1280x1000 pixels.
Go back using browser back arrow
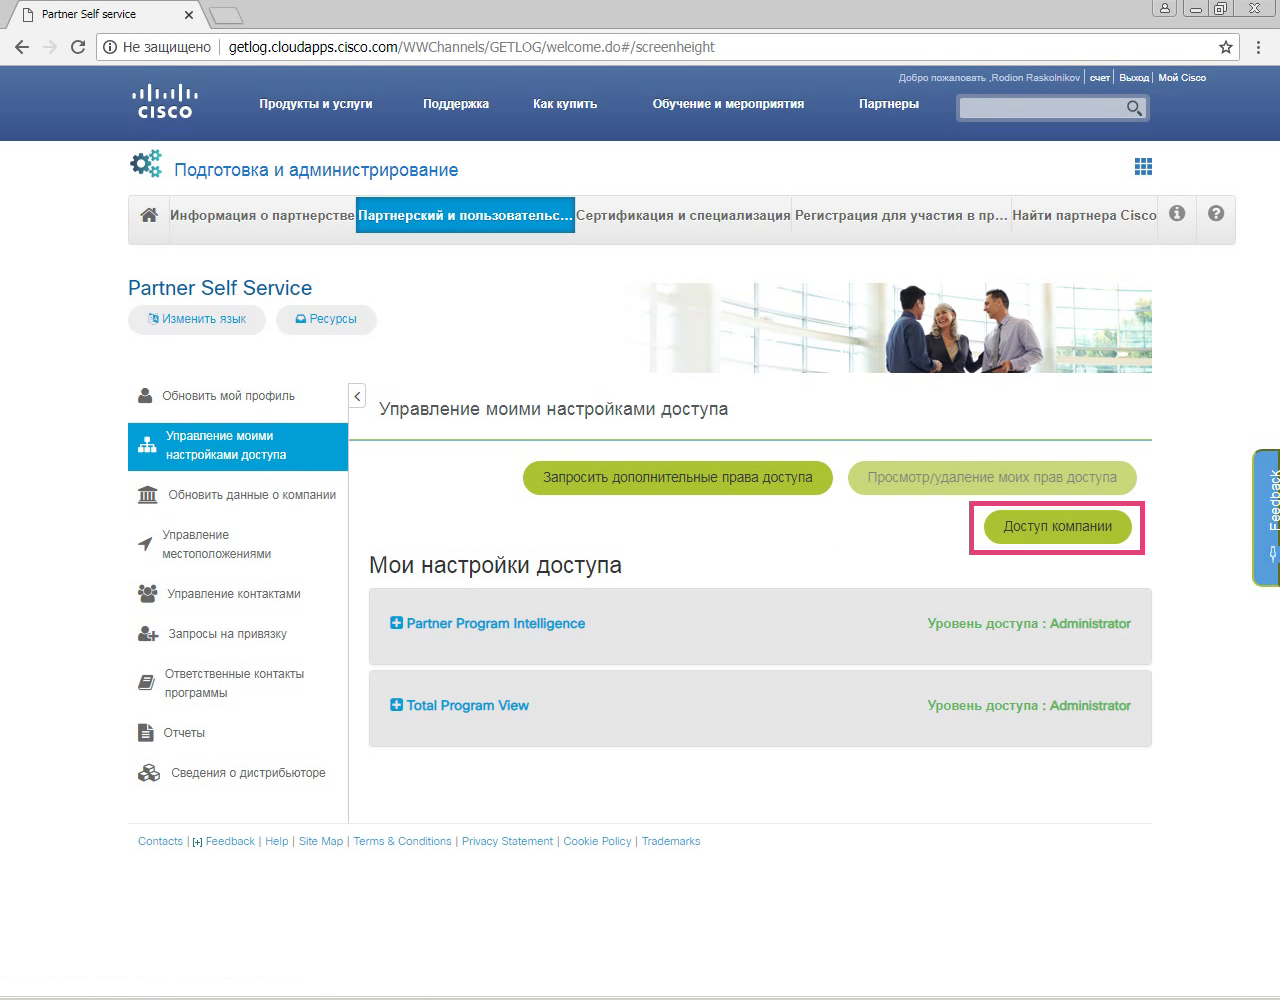(x=22, y=47)
